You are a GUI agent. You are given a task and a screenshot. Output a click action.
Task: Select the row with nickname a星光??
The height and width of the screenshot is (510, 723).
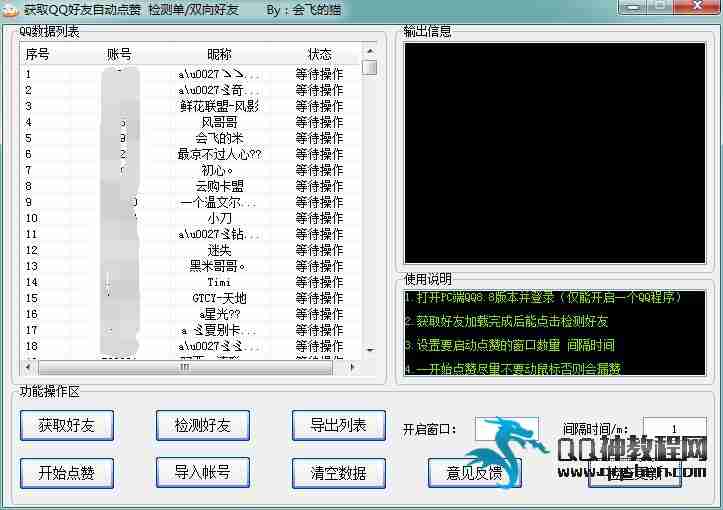191,314
